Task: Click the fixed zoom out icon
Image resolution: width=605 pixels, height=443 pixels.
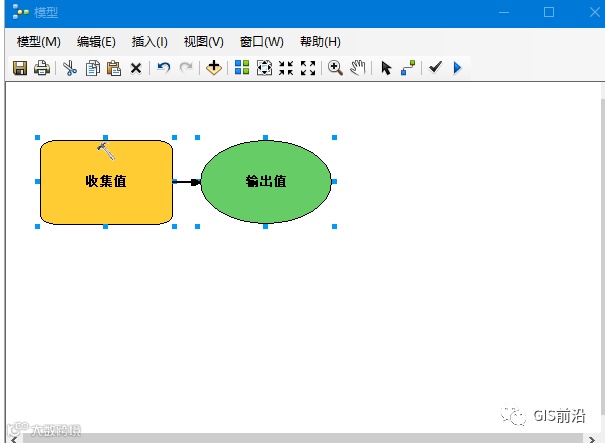Action: (308, 68)
